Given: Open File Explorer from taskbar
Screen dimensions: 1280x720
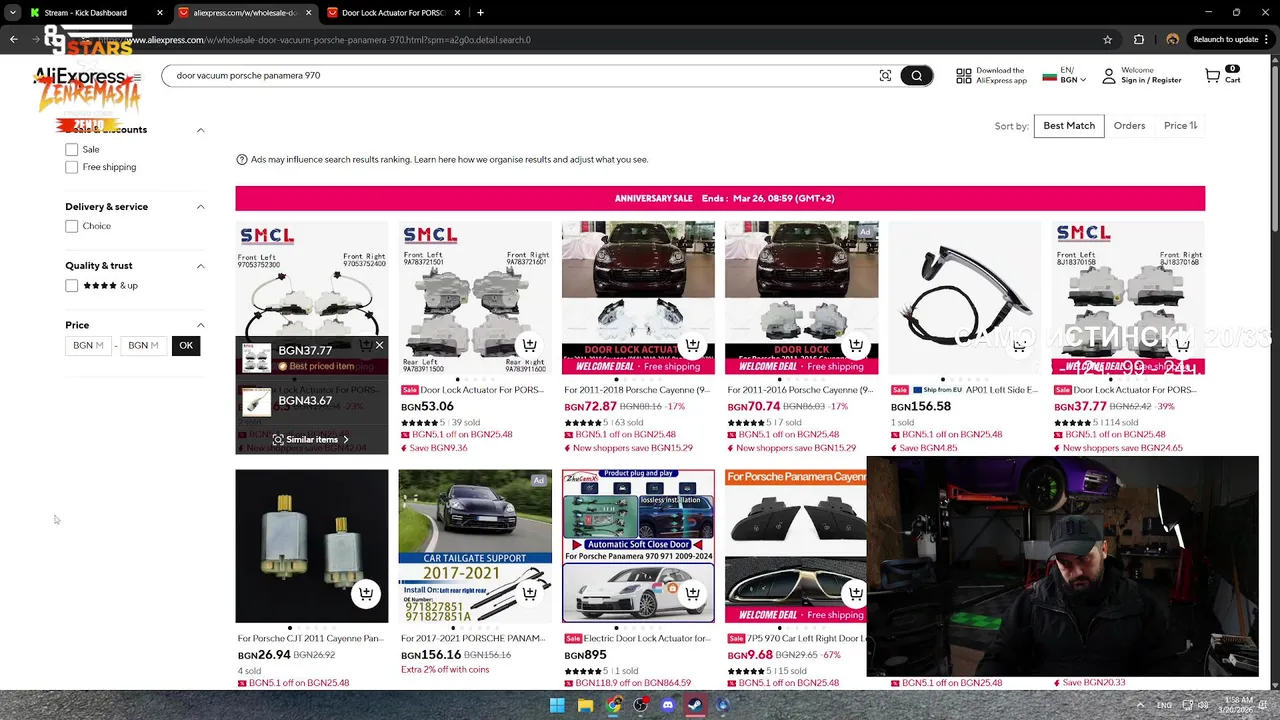Looking at the screenshot, I should (x=585, y=705).
